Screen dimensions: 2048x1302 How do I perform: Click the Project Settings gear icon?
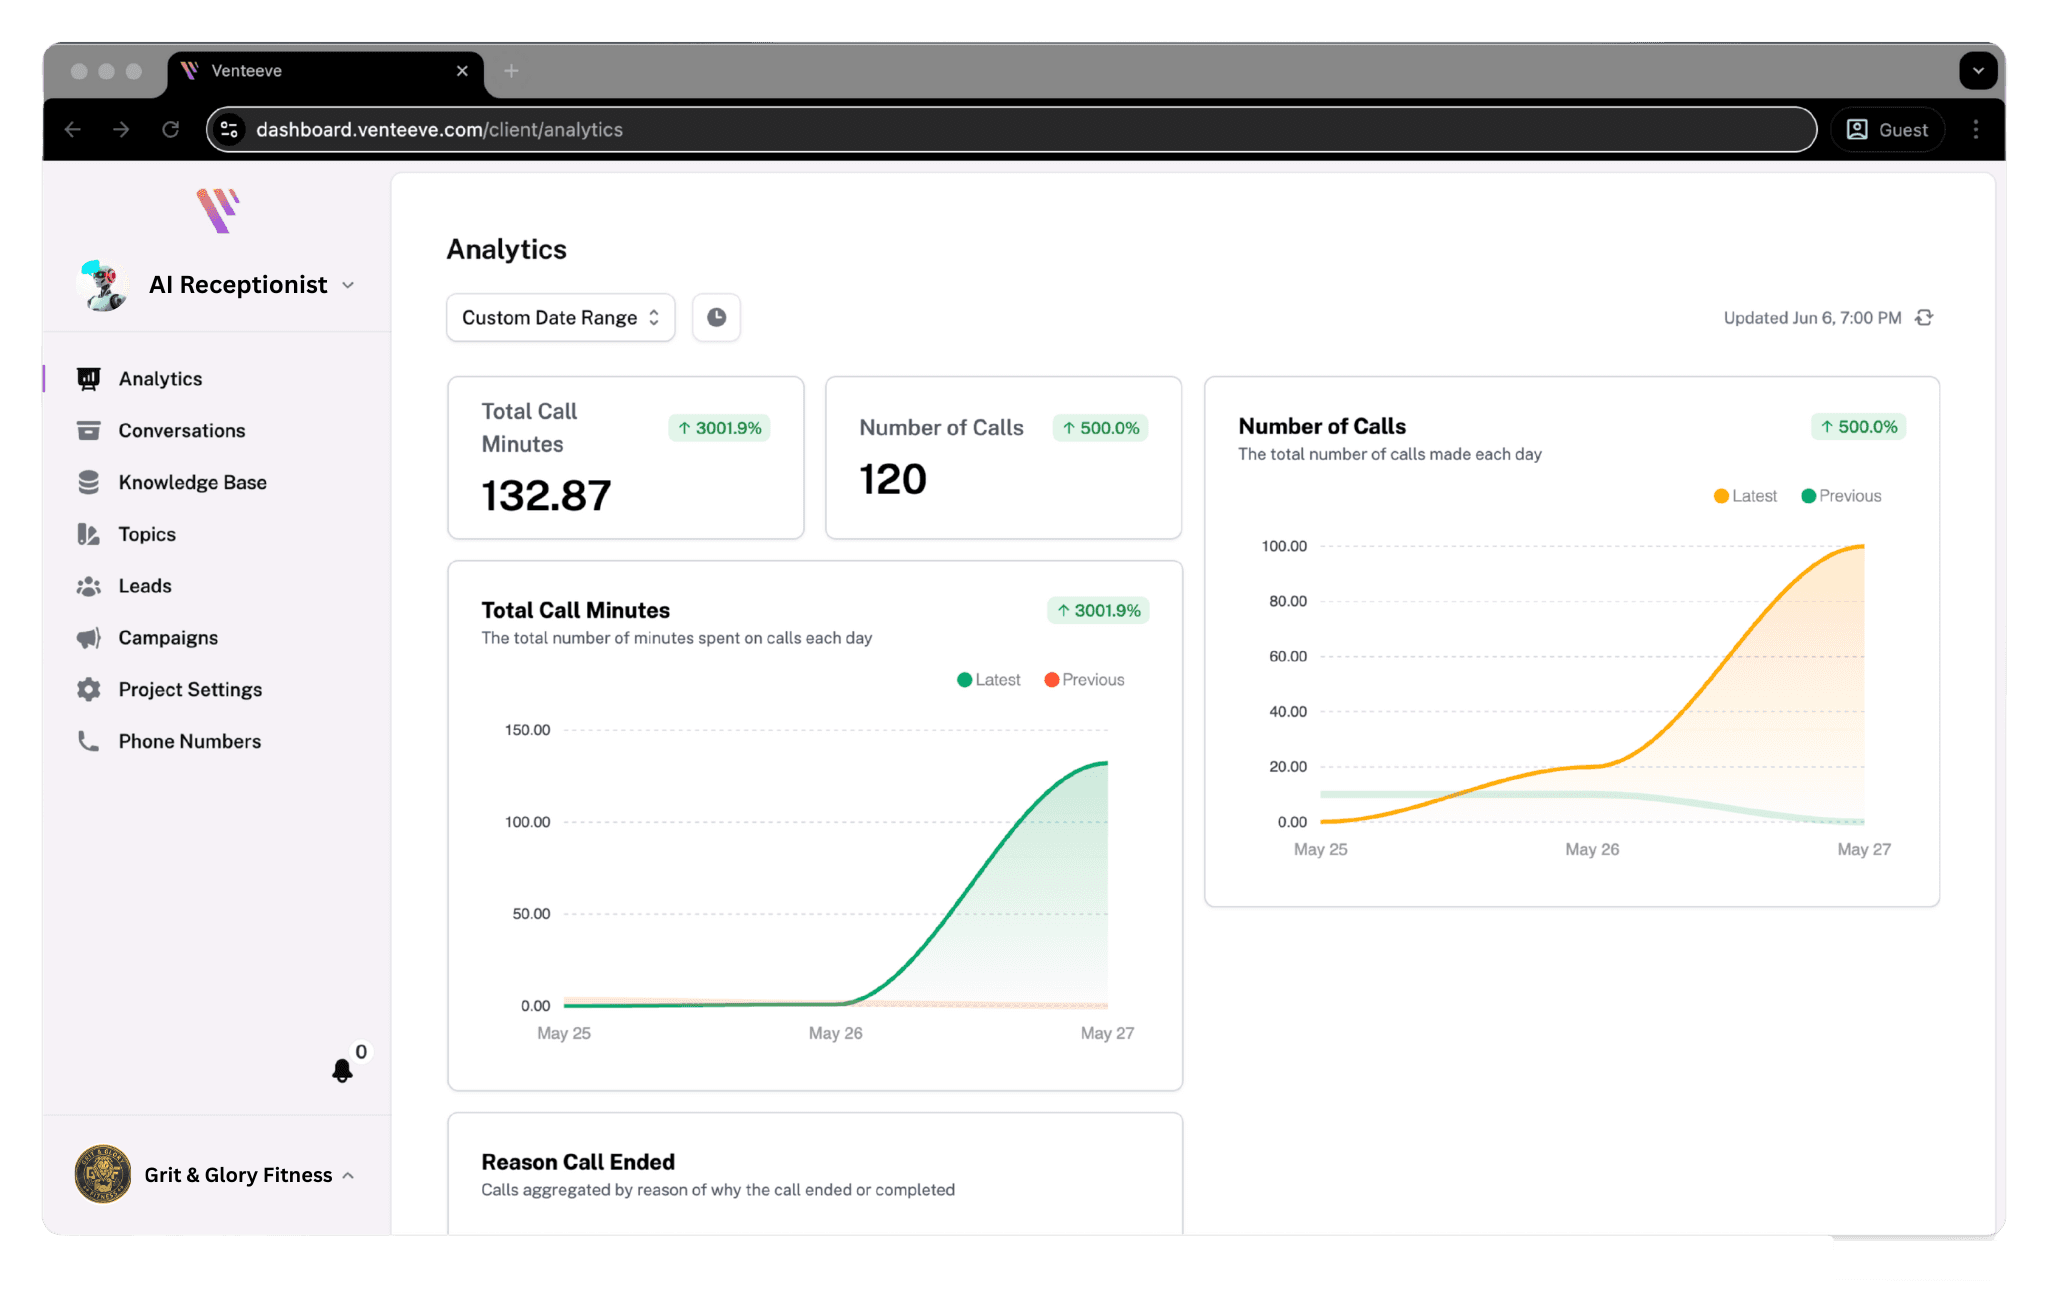[x=88, y=690]
